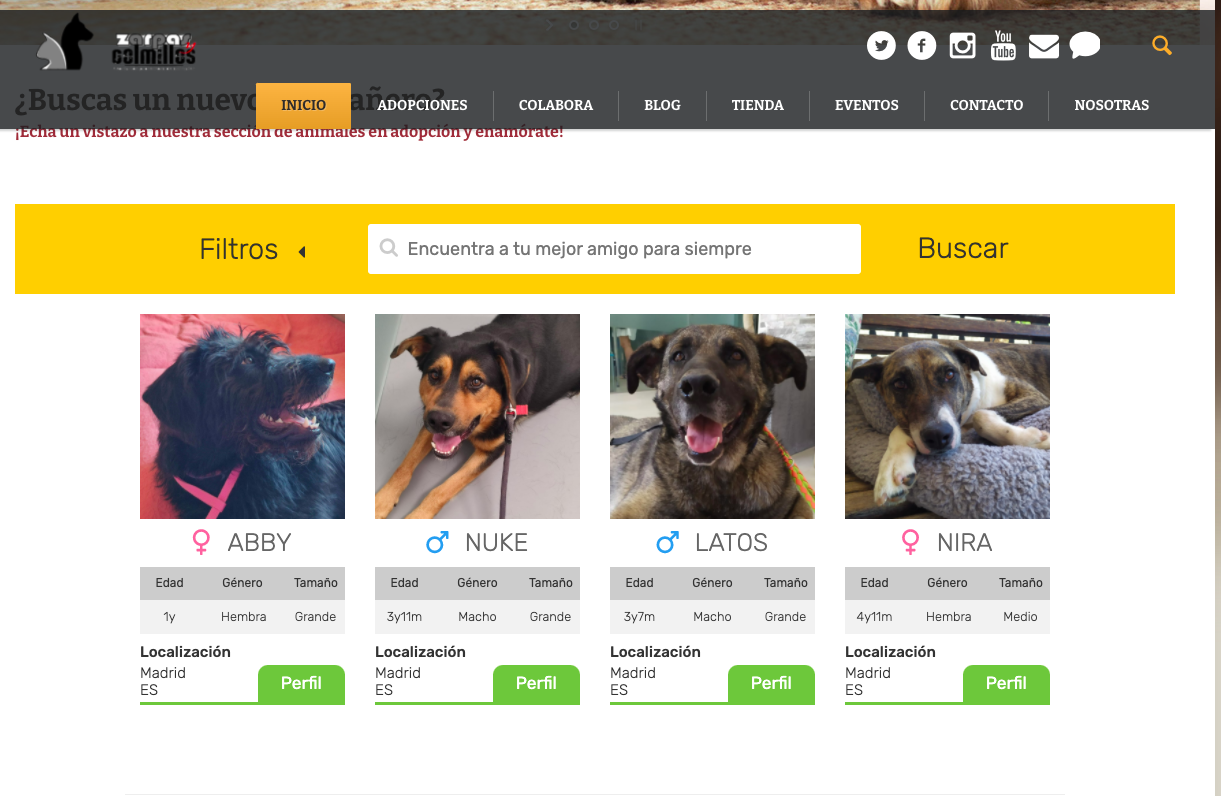Click the 'Tamaño' header in Abby's card
The image size is (1221, 796).
point(315,583)
